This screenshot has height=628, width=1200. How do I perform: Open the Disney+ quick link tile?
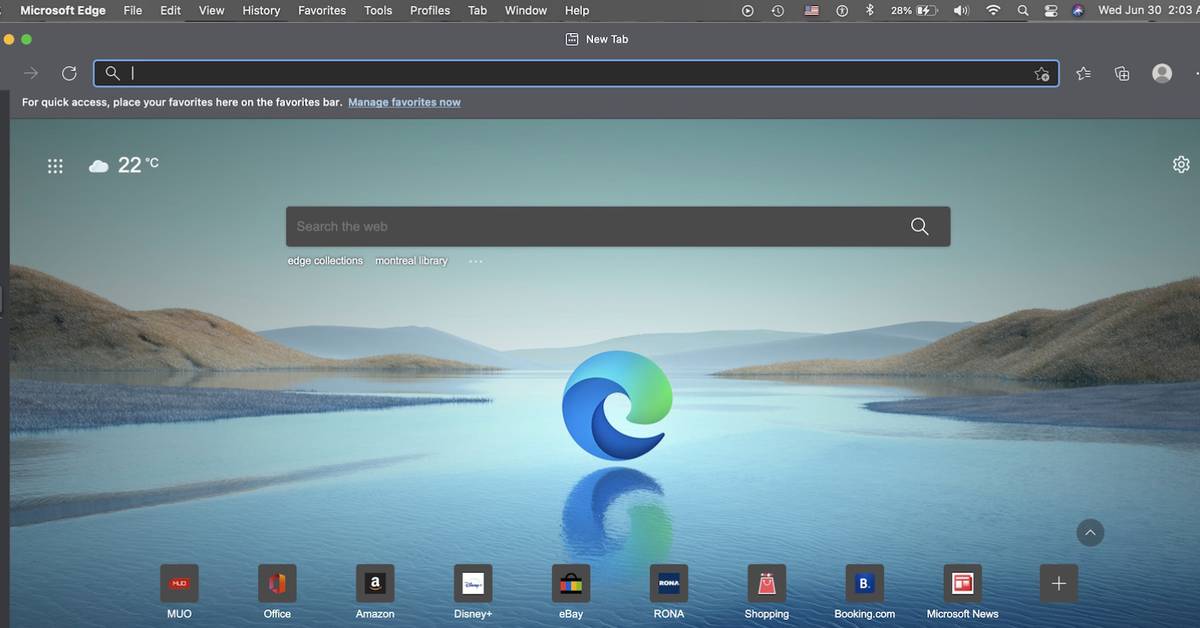[473, 583]
